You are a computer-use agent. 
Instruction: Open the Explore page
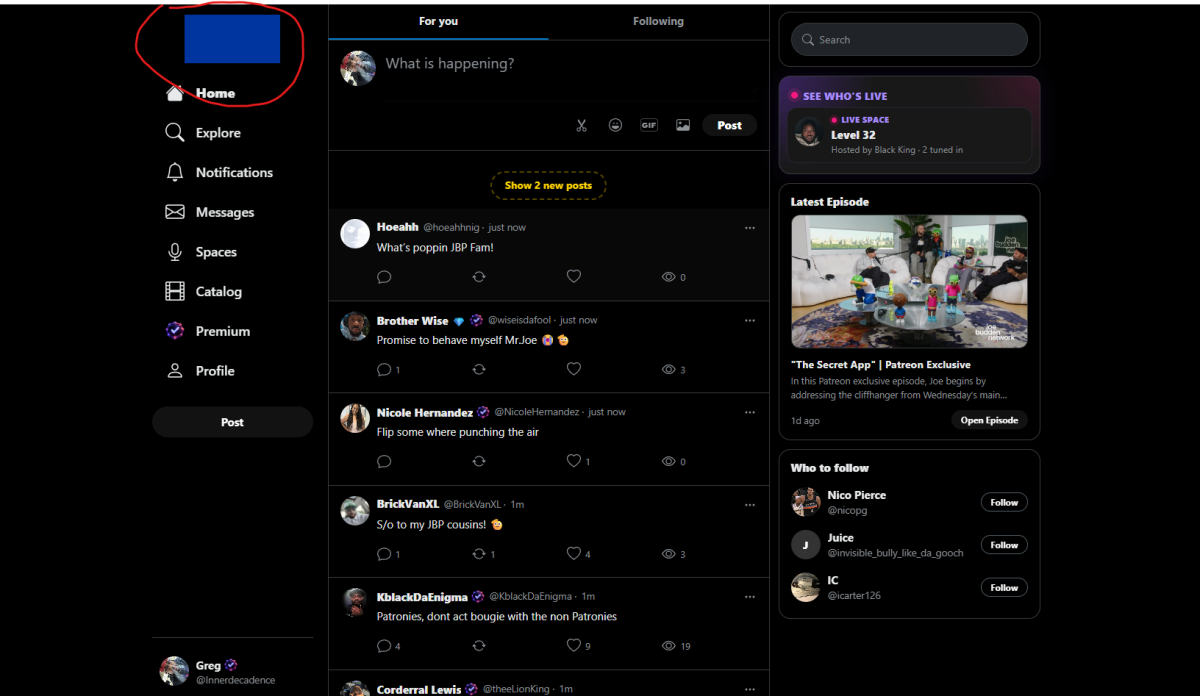pos(203,133)
